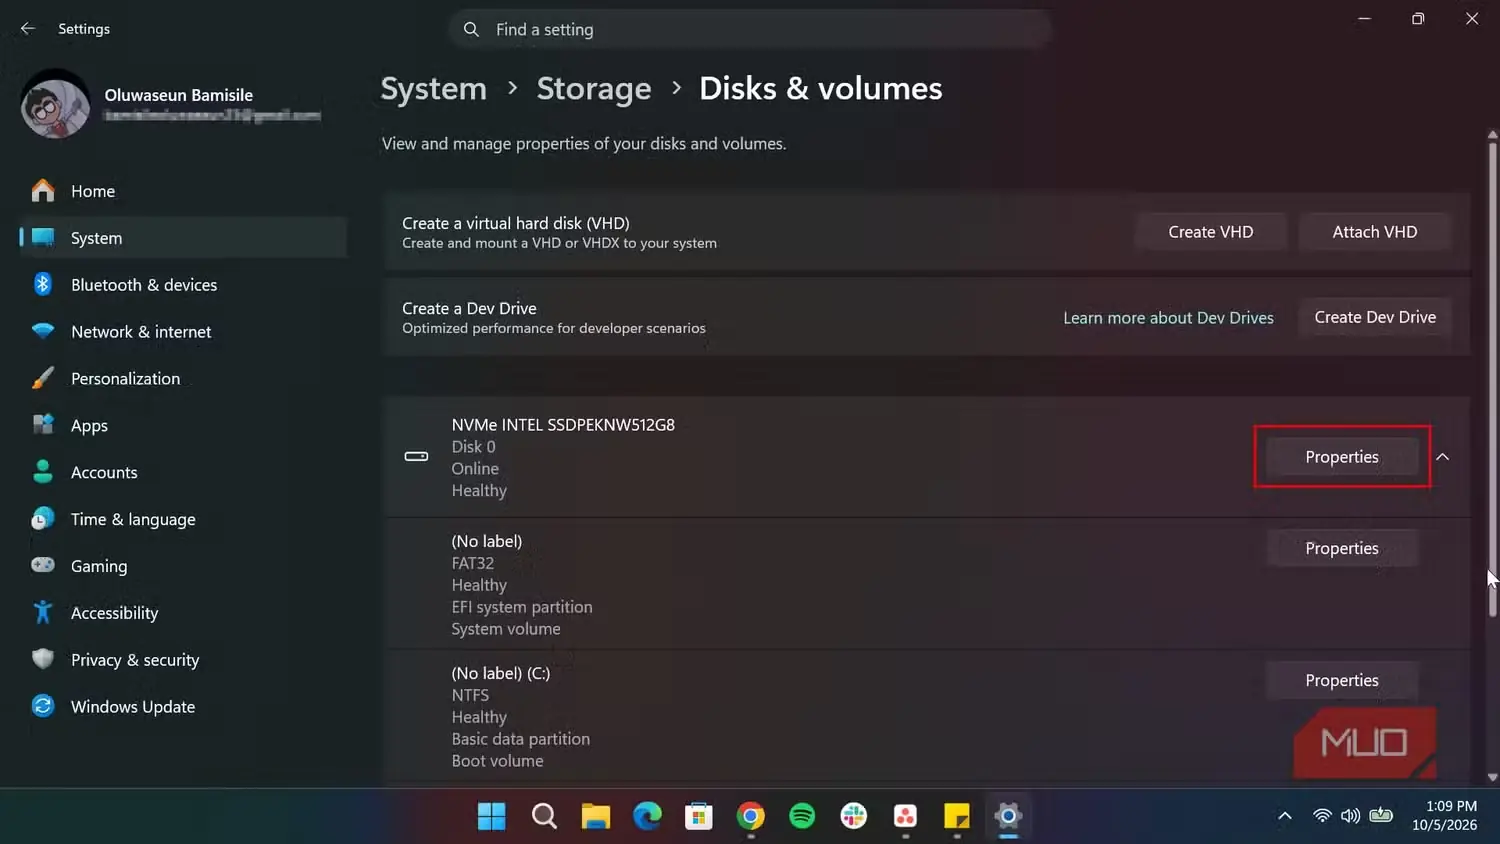Click the Home house icon

point(43,191)
